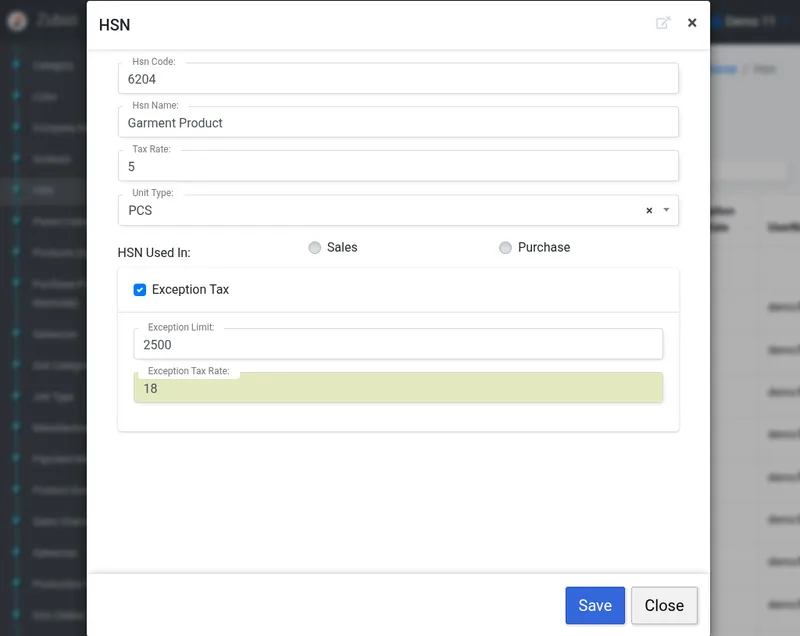The height and width of the screenshot is (636, 800).
Task: Click the Tax Rate input field
Action: (397, 167)
